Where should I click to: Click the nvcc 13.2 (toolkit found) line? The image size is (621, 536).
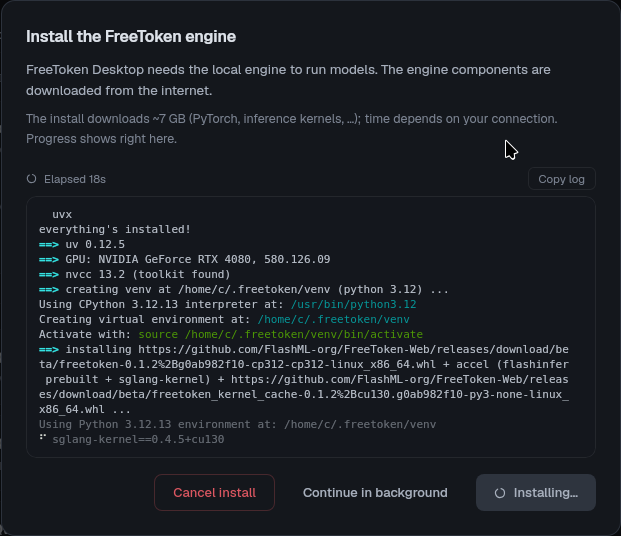click(x=148, y=275)
